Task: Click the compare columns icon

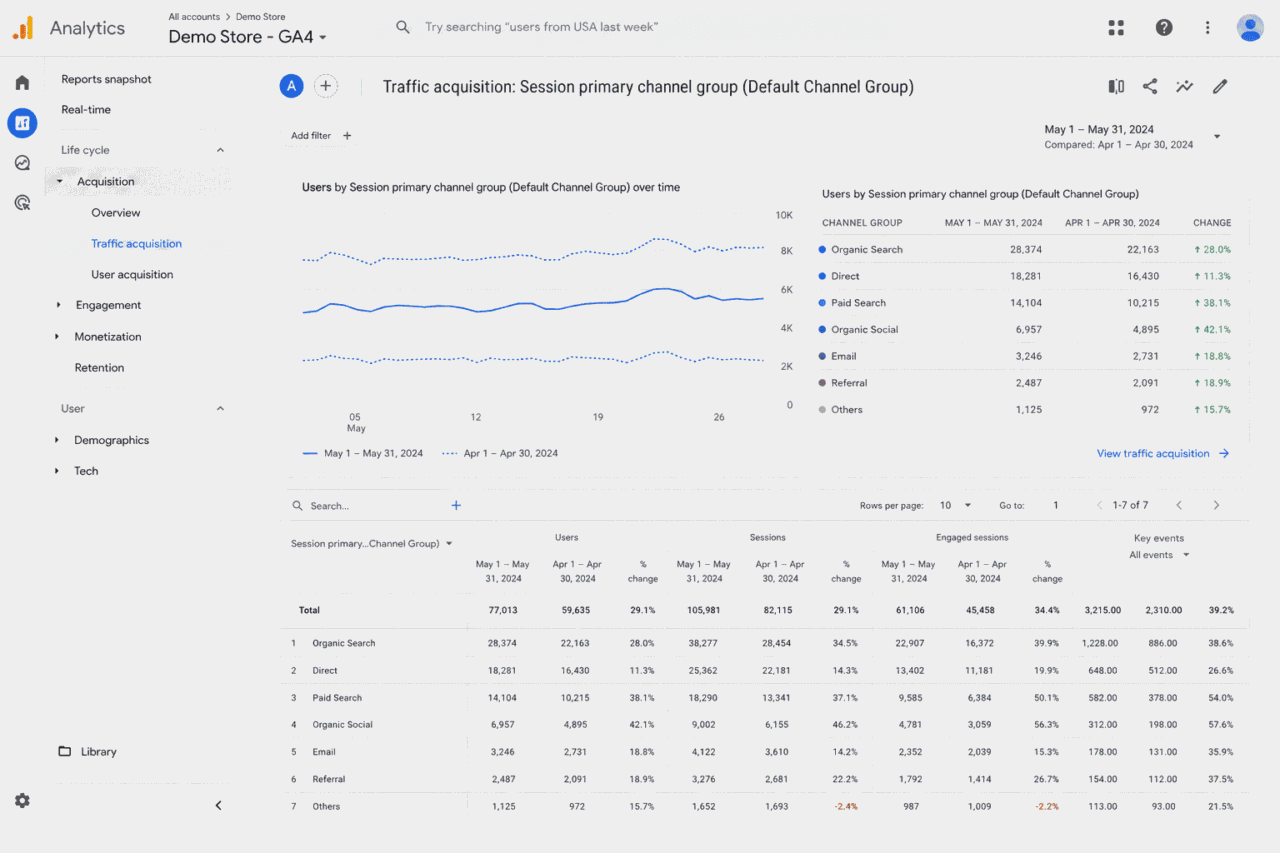Action: pyautogui.click(x=1116, y=87)
